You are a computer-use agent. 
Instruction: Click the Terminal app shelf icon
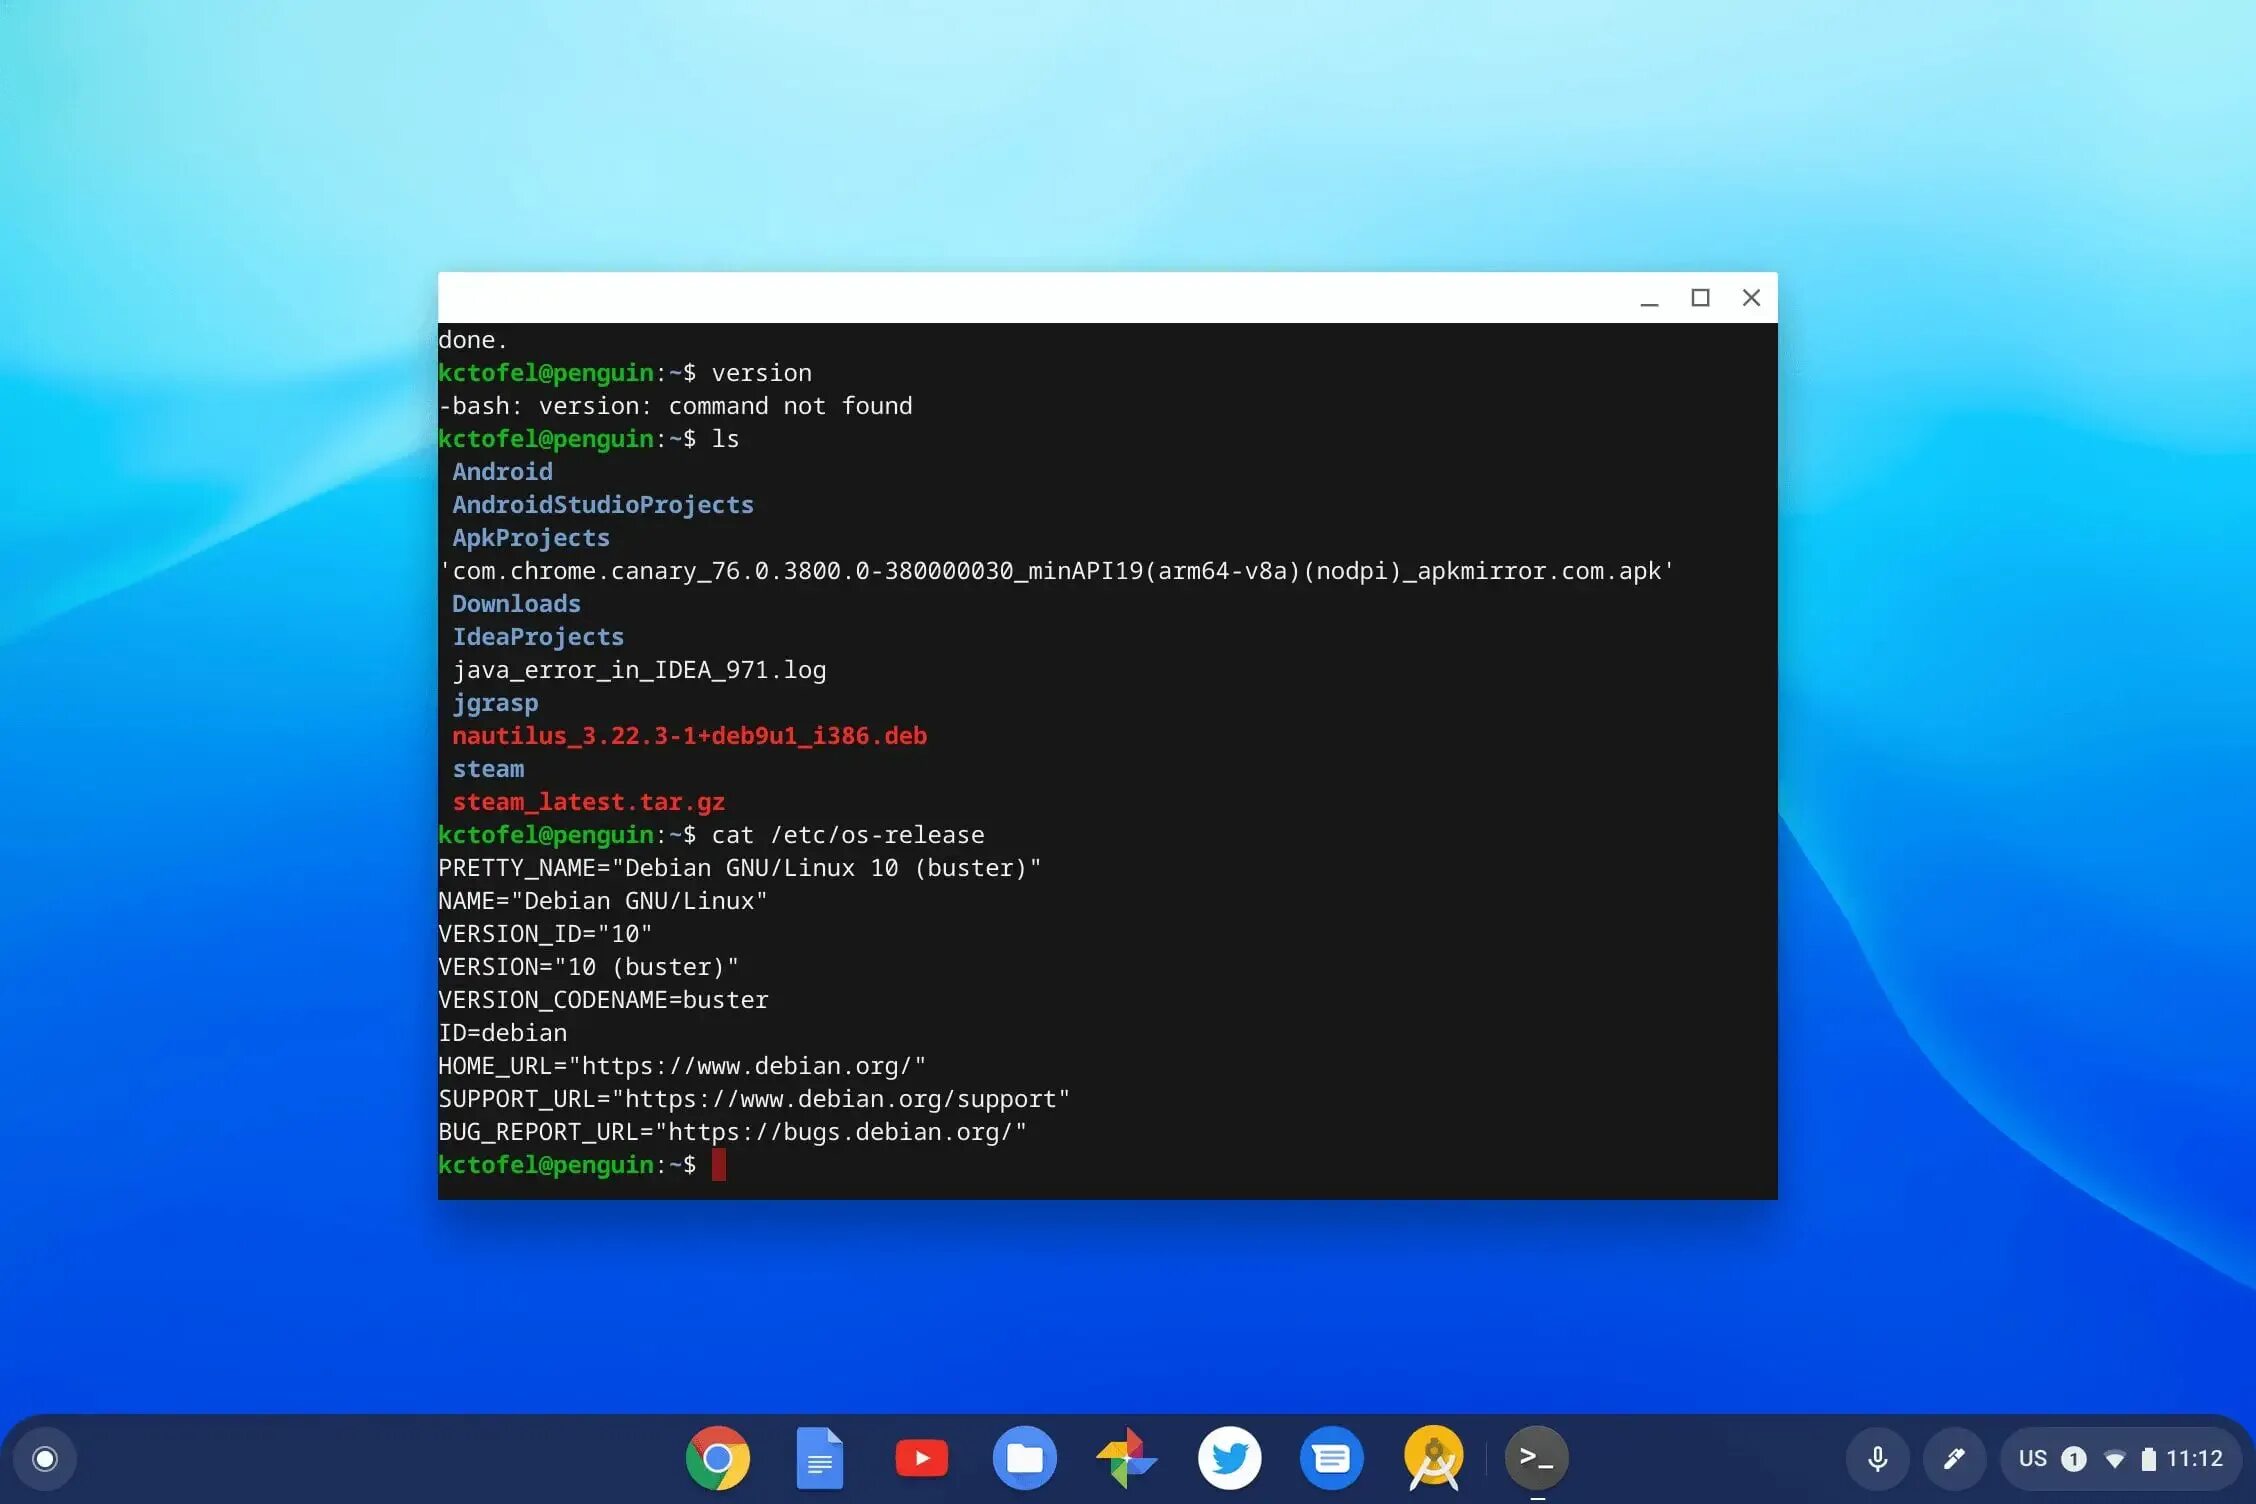[x=1536, y=1458]
